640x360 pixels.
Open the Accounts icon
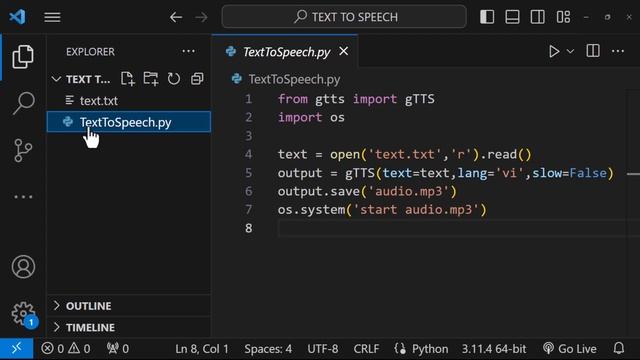(23, 267)
